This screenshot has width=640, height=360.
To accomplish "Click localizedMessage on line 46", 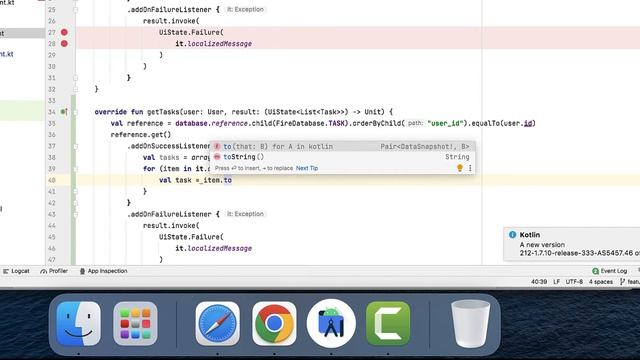I will coord(220,248).
